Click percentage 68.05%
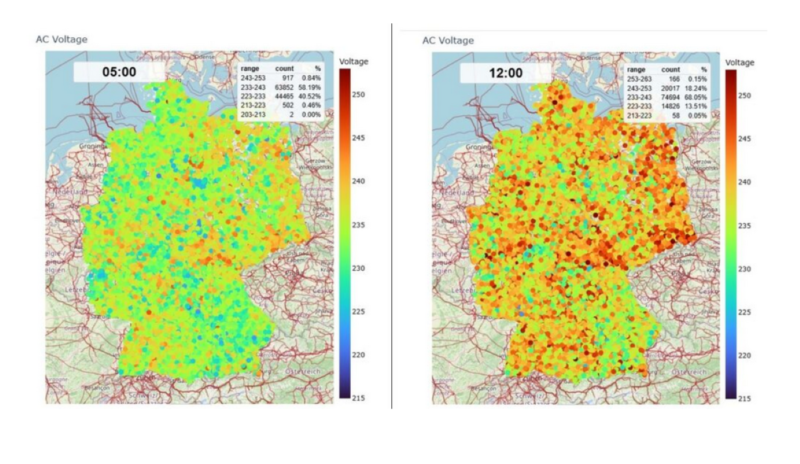This screenshot has width=800, height=464. point(696,97)
